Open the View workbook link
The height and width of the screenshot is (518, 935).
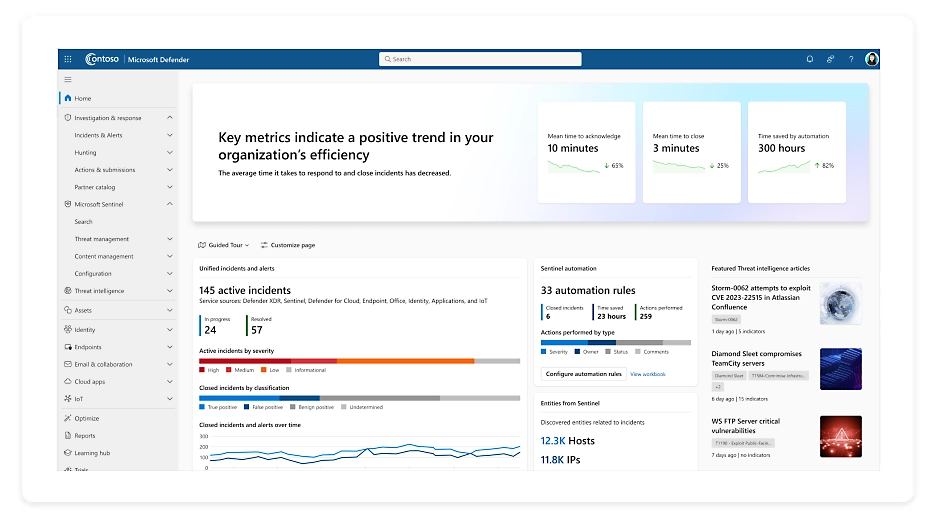coord(648,374)
